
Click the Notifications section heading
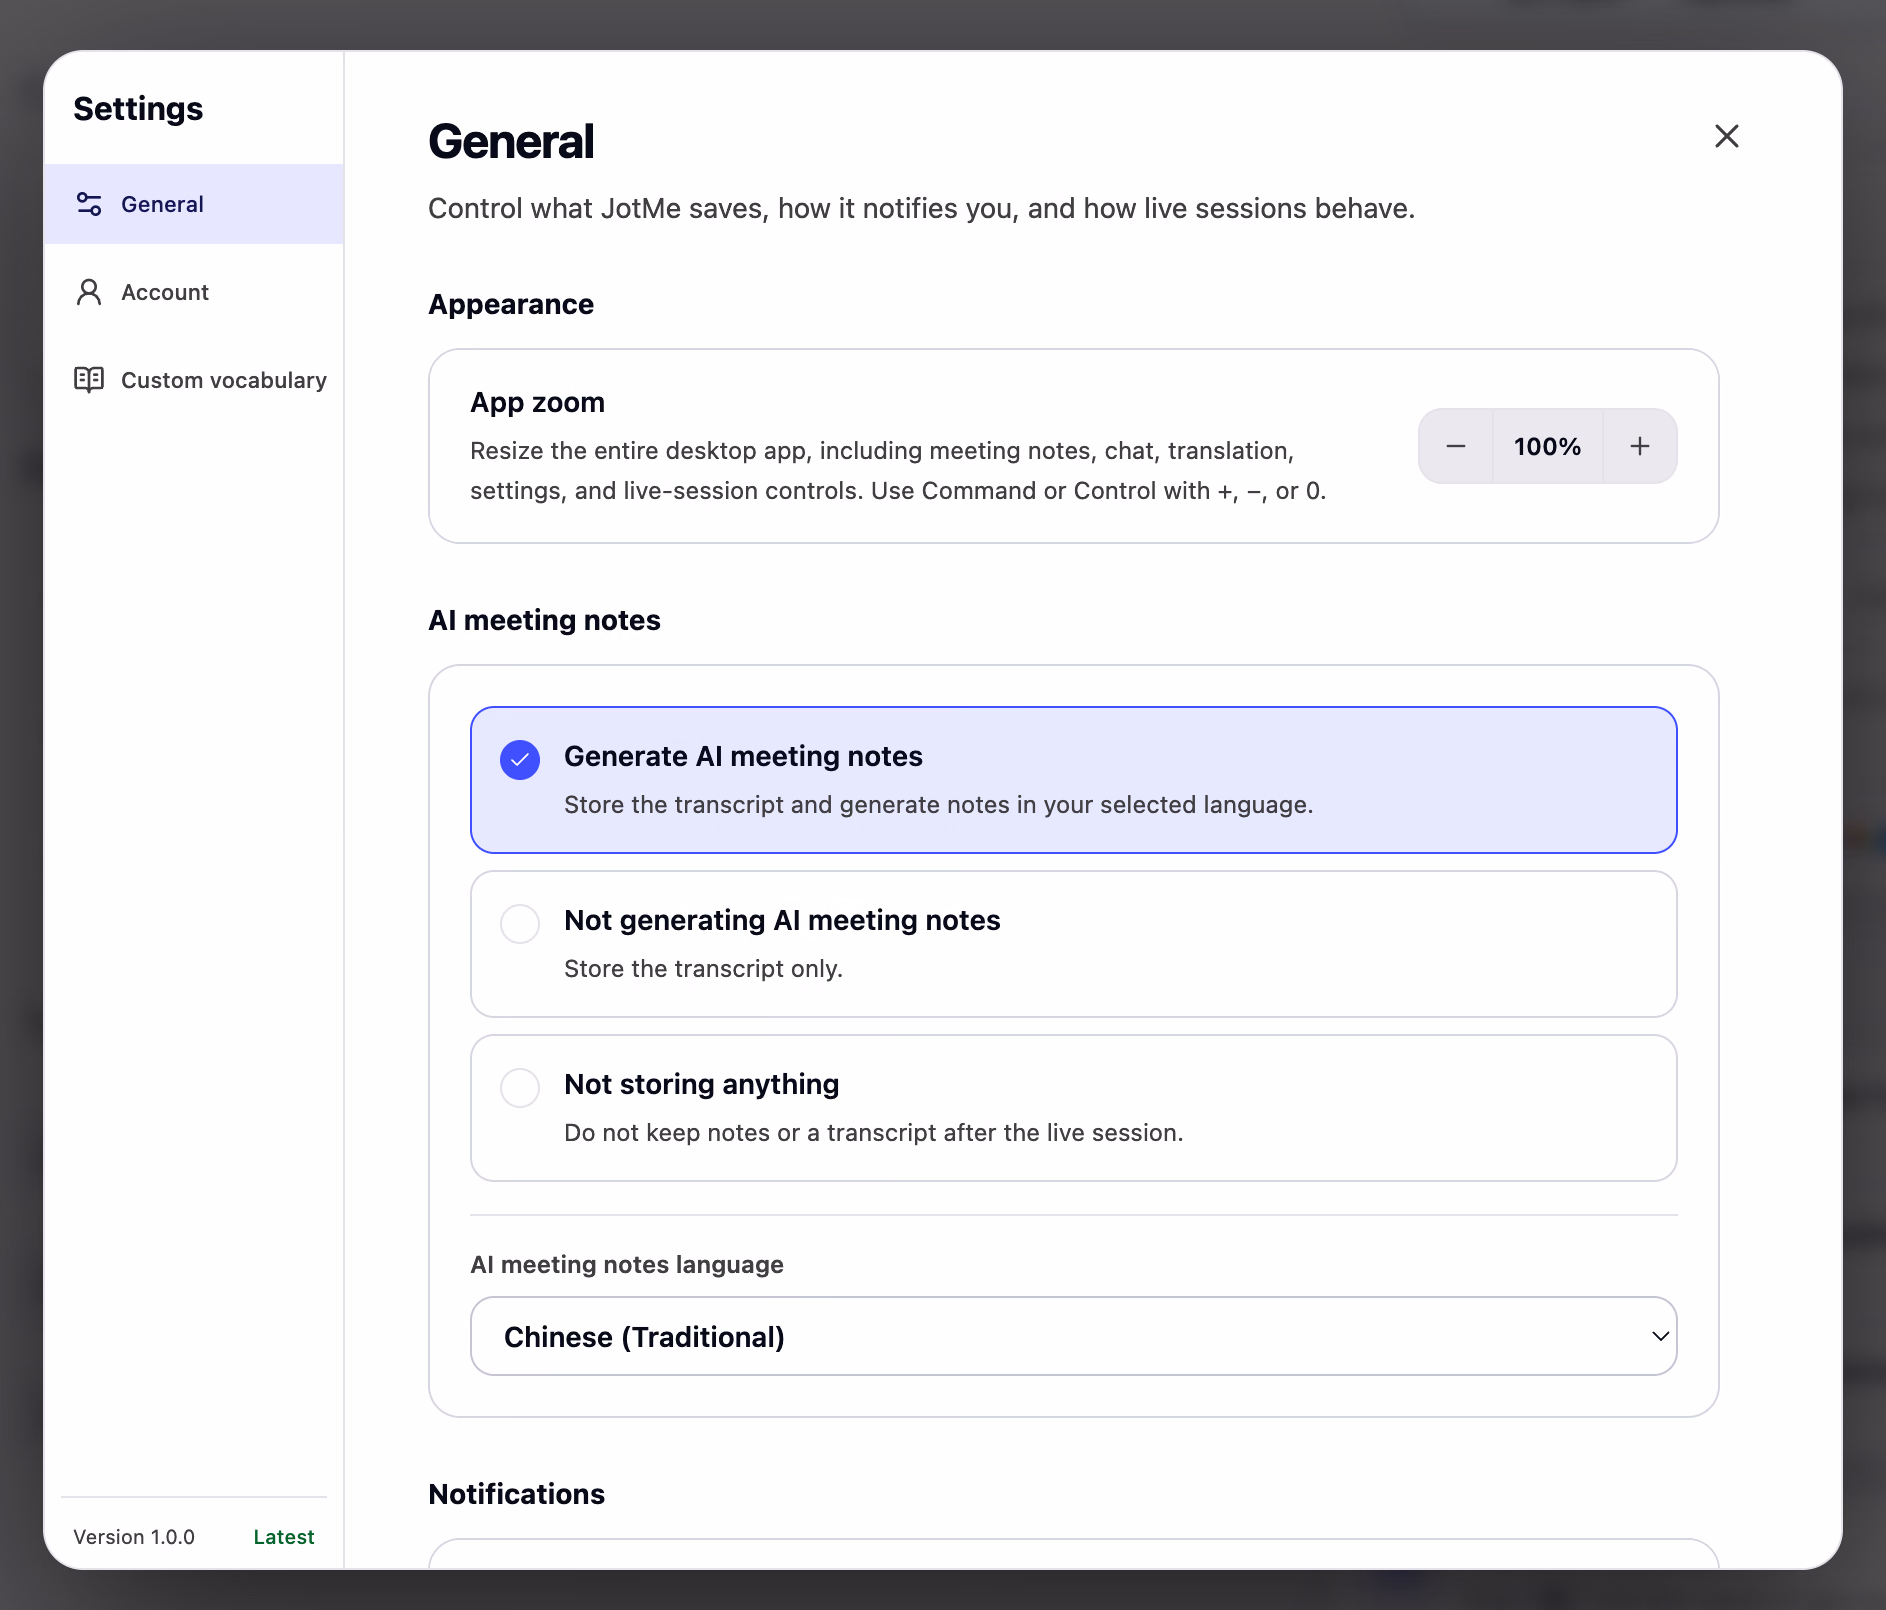pyautogui.click(x=517, y=1494)
